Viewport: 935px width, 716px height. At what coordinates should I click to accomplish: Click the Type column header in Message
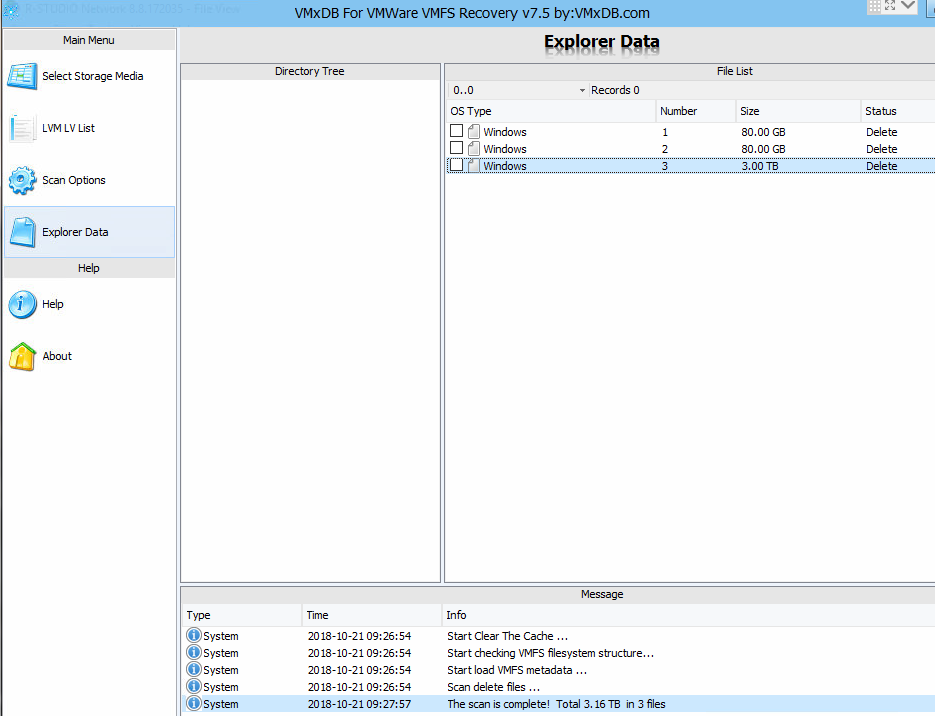point(242,615)
